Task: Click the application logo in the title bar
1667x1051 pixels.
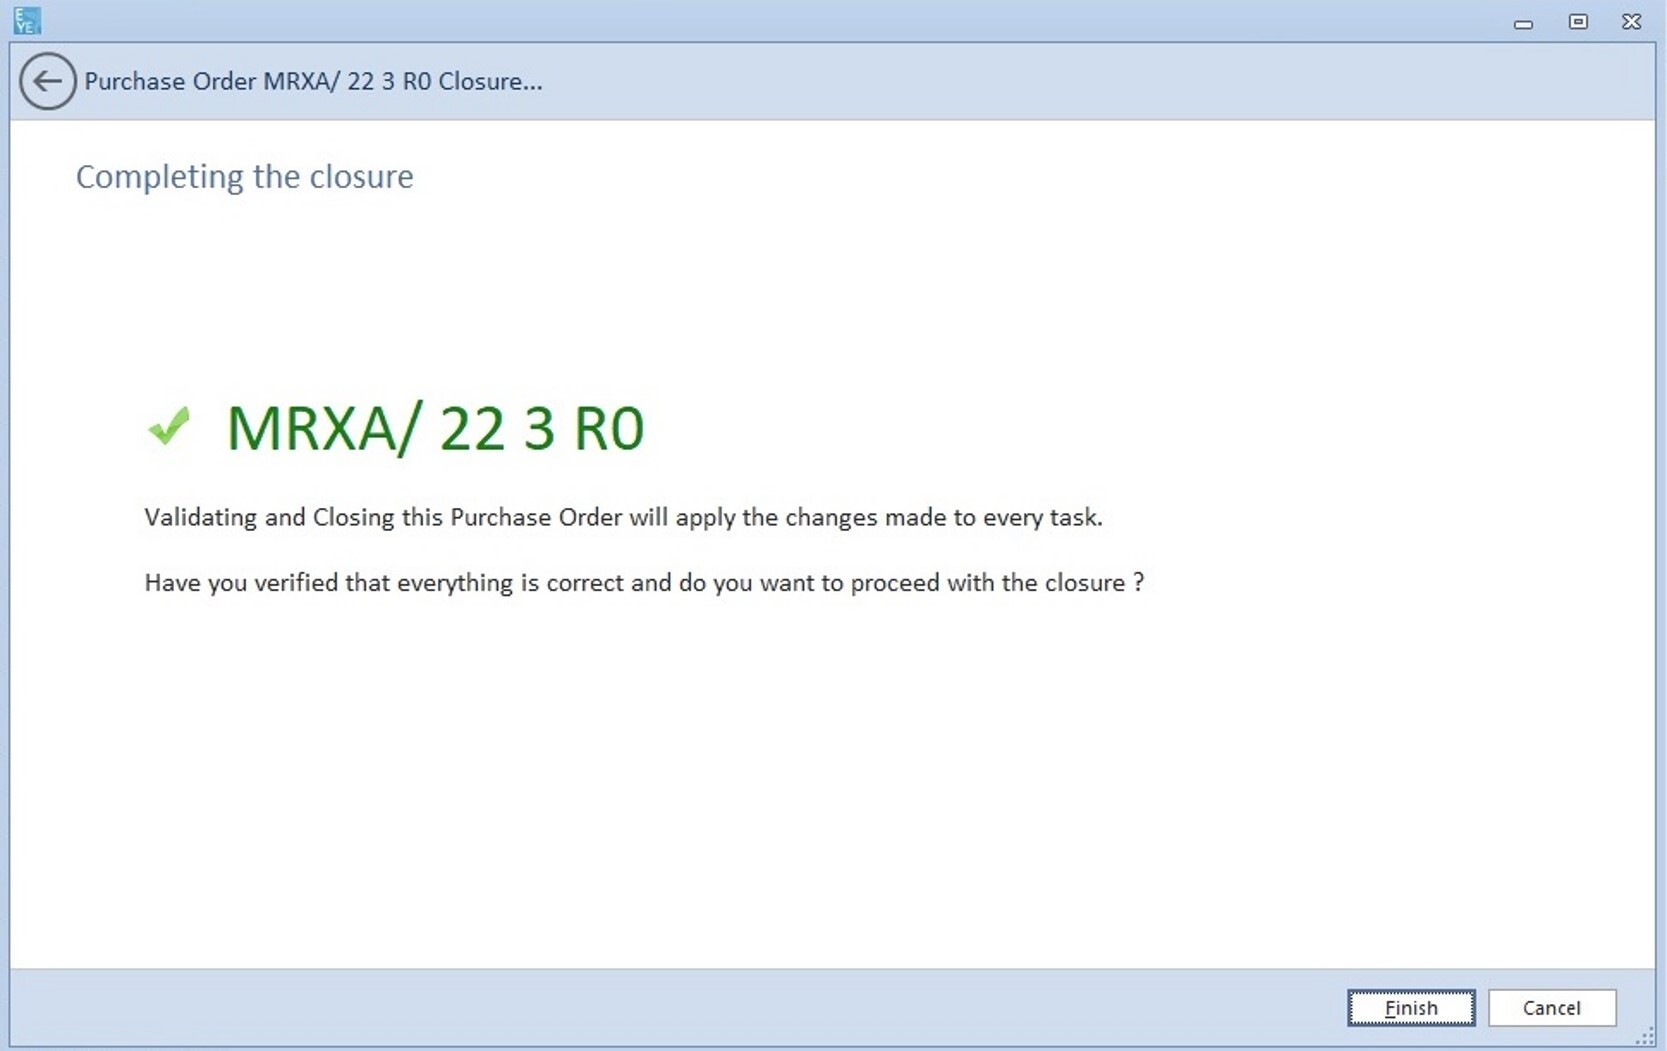Action: tap(27, 20)
